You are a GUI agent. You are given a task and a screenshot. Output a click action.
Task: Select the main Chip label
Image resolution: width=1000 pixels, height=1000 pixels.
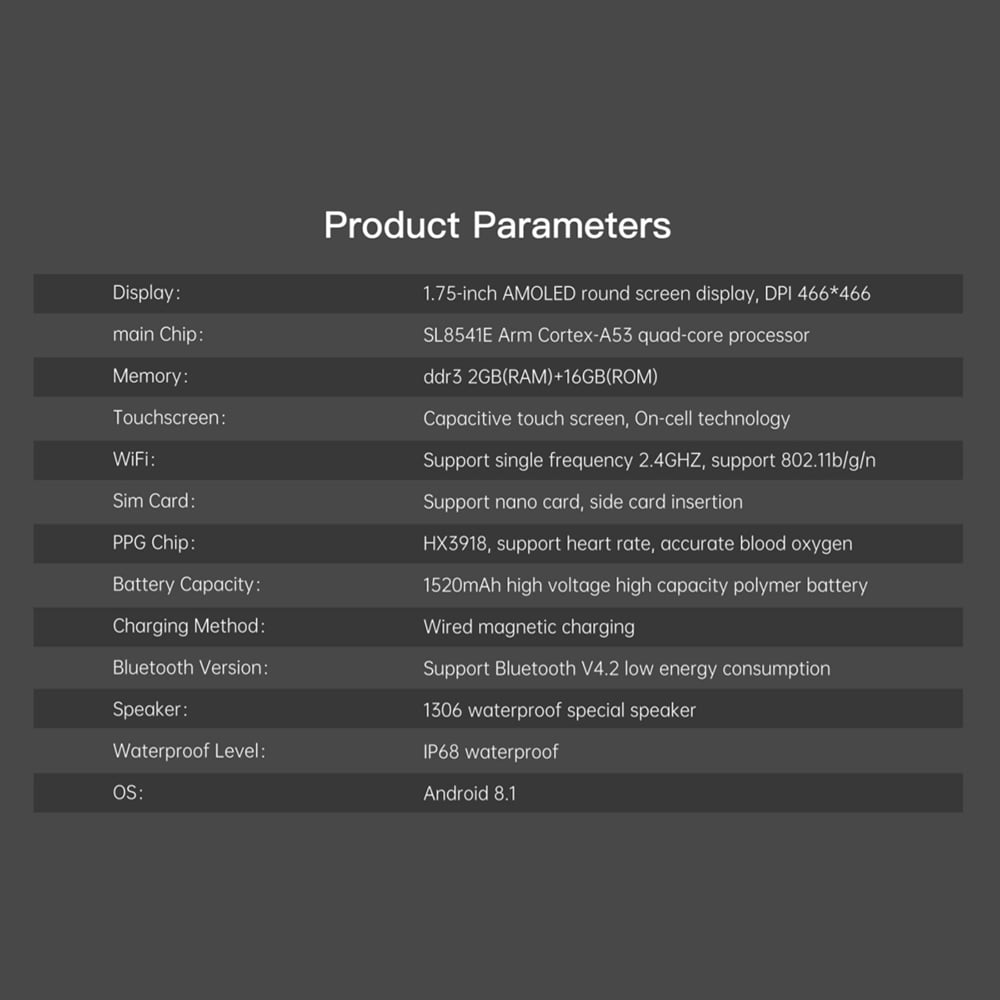(x=158, y=334)
